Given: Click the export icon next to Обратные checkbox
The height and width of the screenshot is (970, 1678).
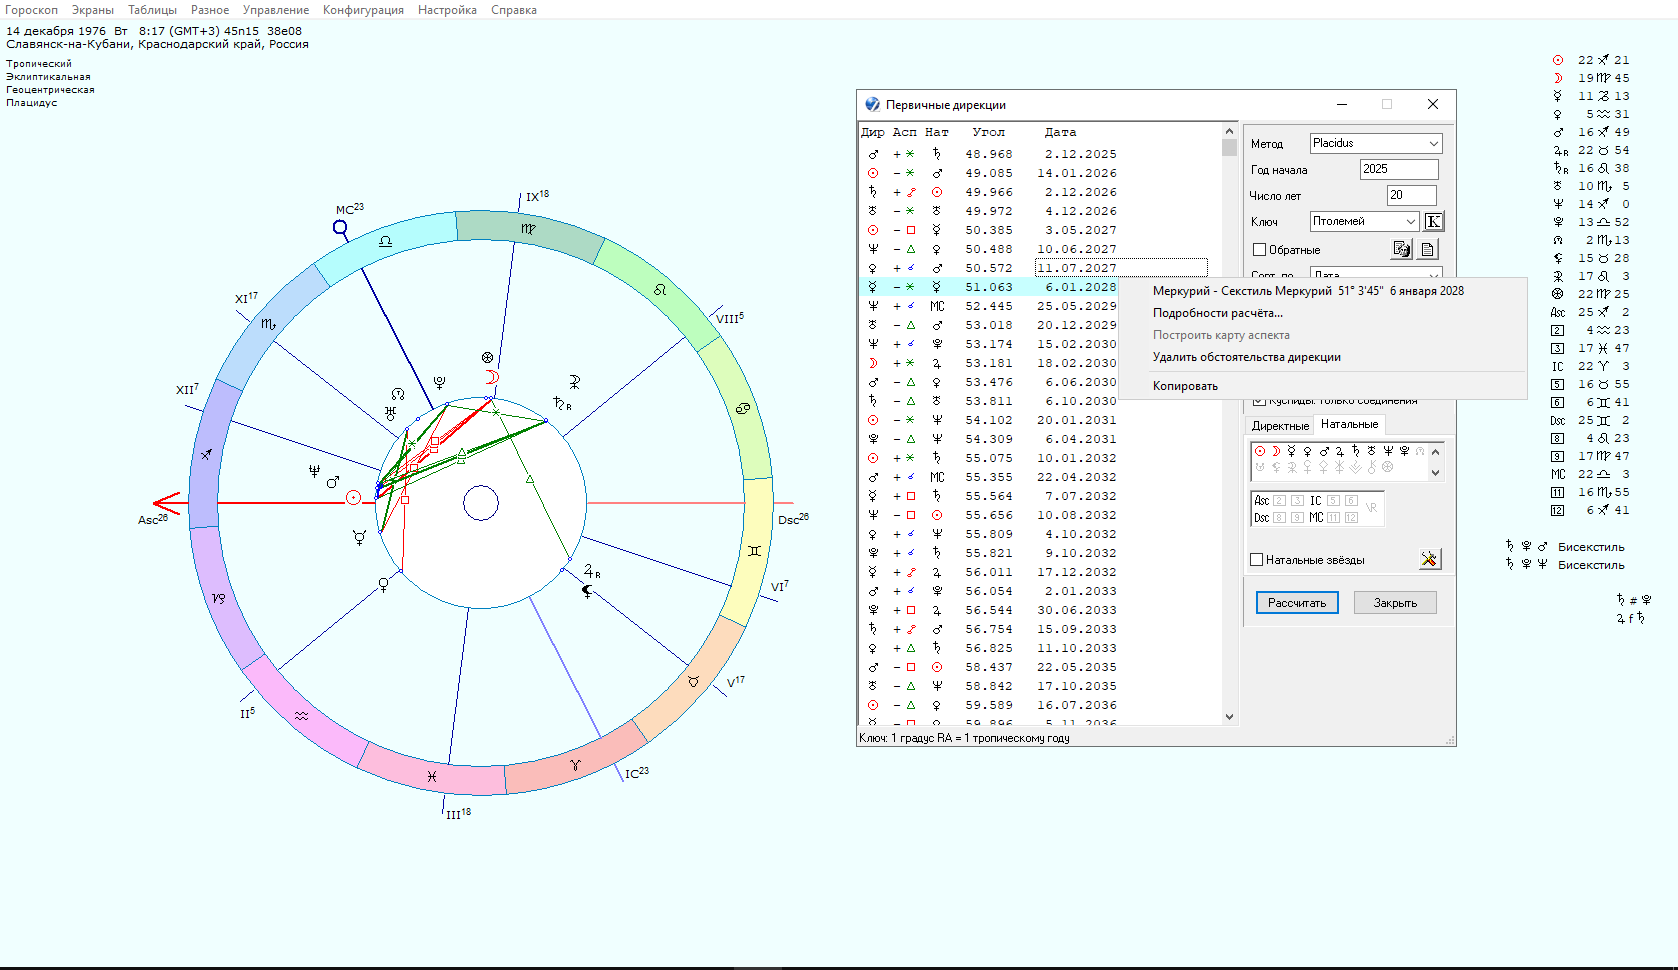Looking at the screenshot, I should [x=1401, y=249].
